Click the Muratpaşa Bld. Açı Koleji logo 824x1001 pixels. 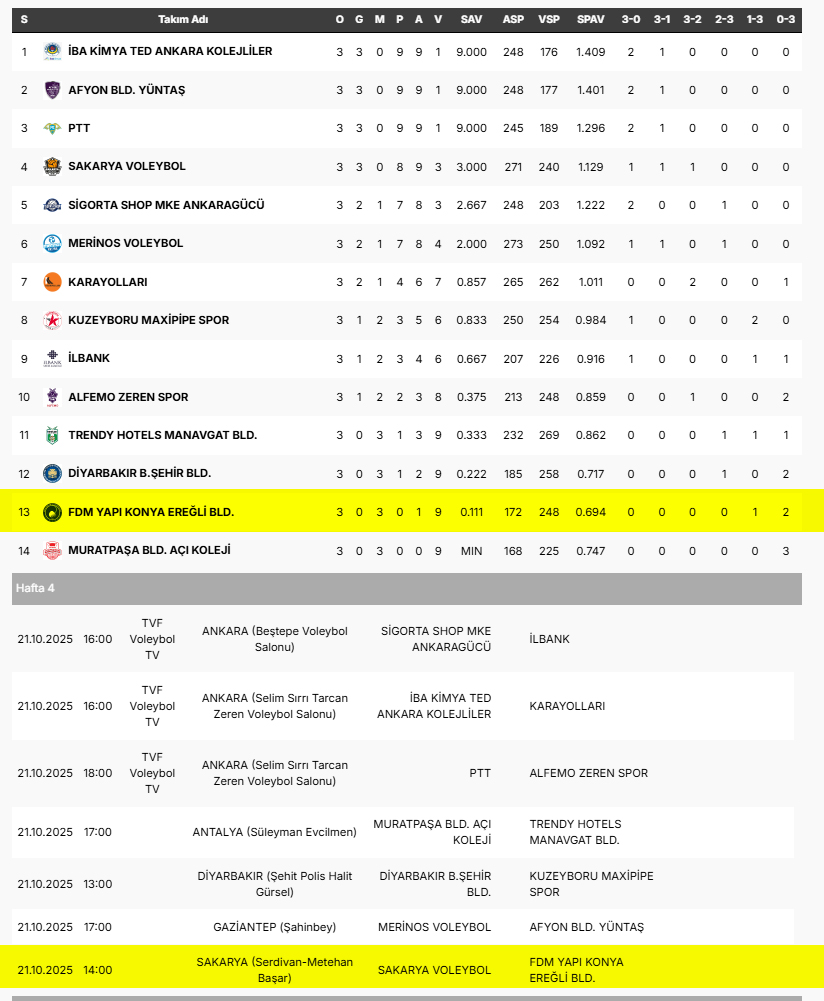pyautogui.click(x=52, y=550)
